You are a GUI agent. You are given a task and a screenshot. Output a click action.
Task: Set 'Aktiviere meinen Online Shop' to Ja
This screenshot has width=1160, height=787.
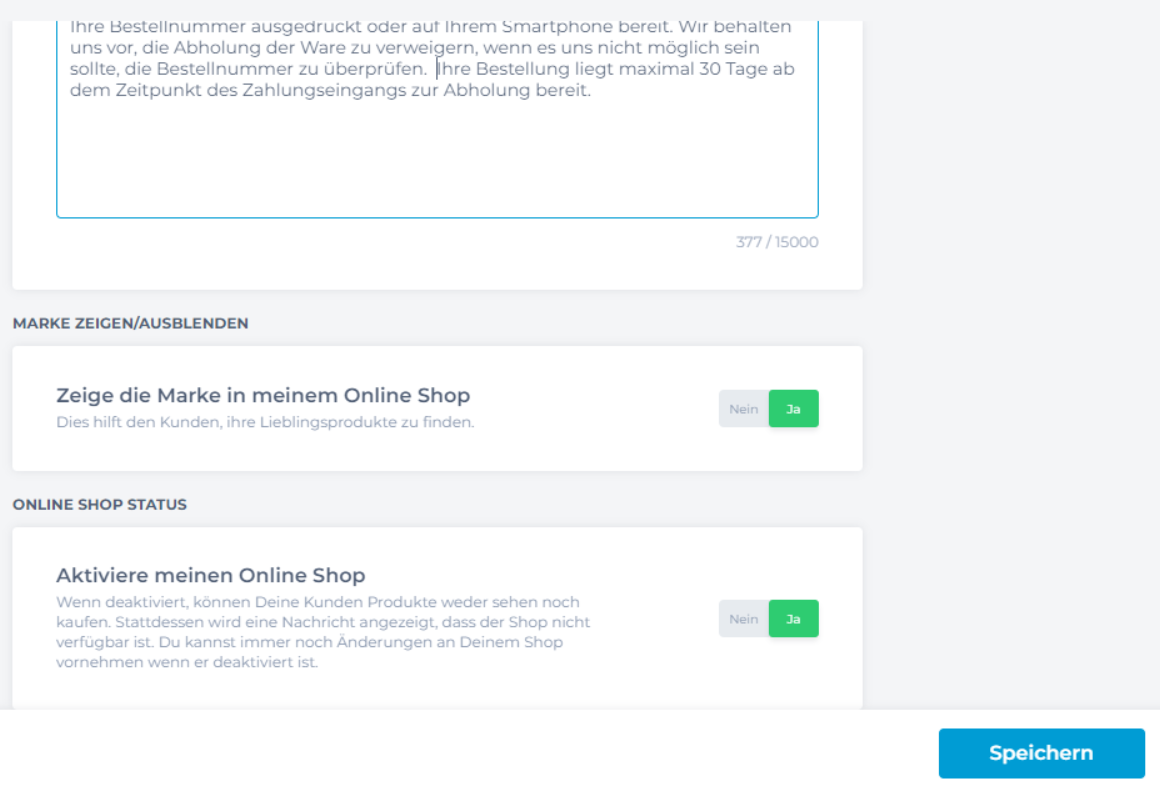794,618
